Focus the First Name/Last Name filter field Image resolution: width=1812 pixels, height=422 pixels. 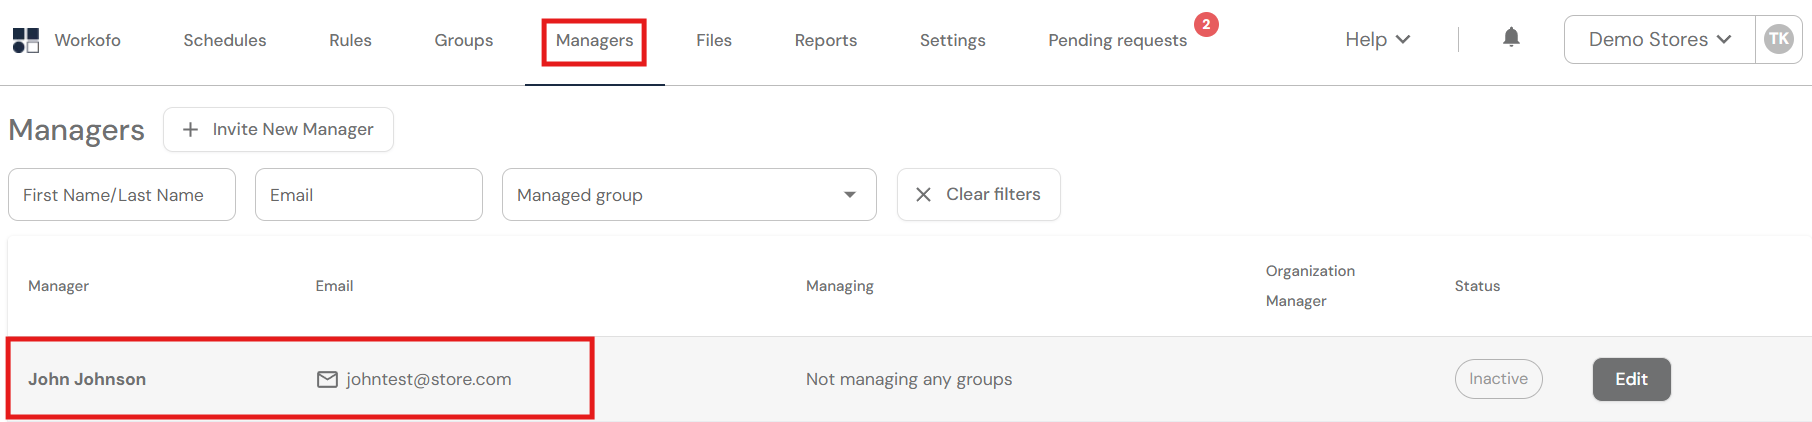[x=122, y=195]
